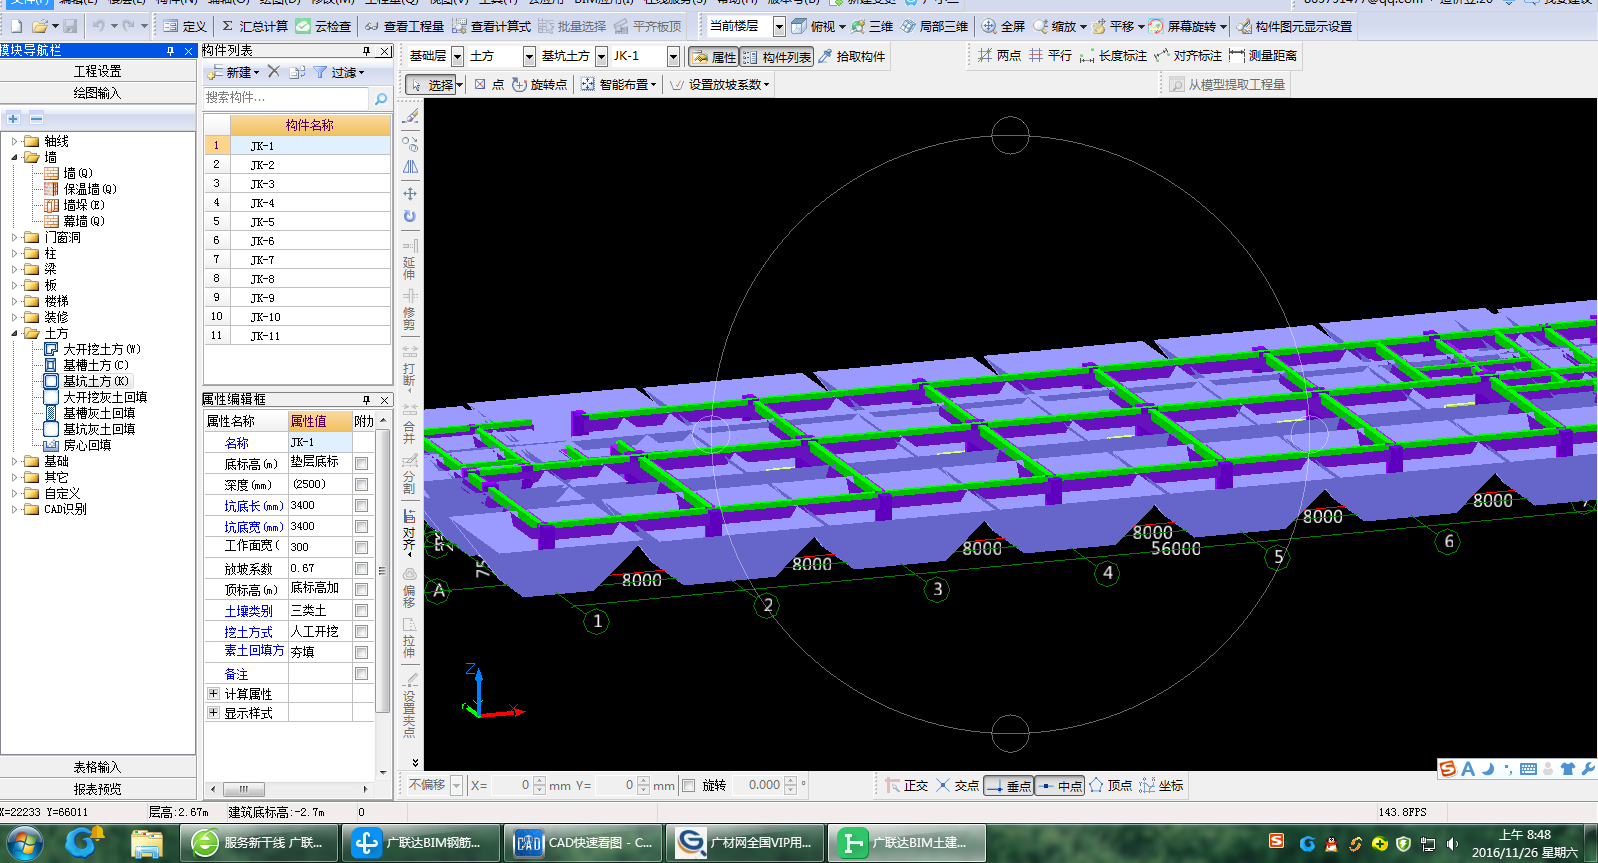Image resolution: width=1598 pixels, height=863 pixels.
Task: Toggle 垂点 snap button
Action: pyautogui.click(x=1009, y=786)
